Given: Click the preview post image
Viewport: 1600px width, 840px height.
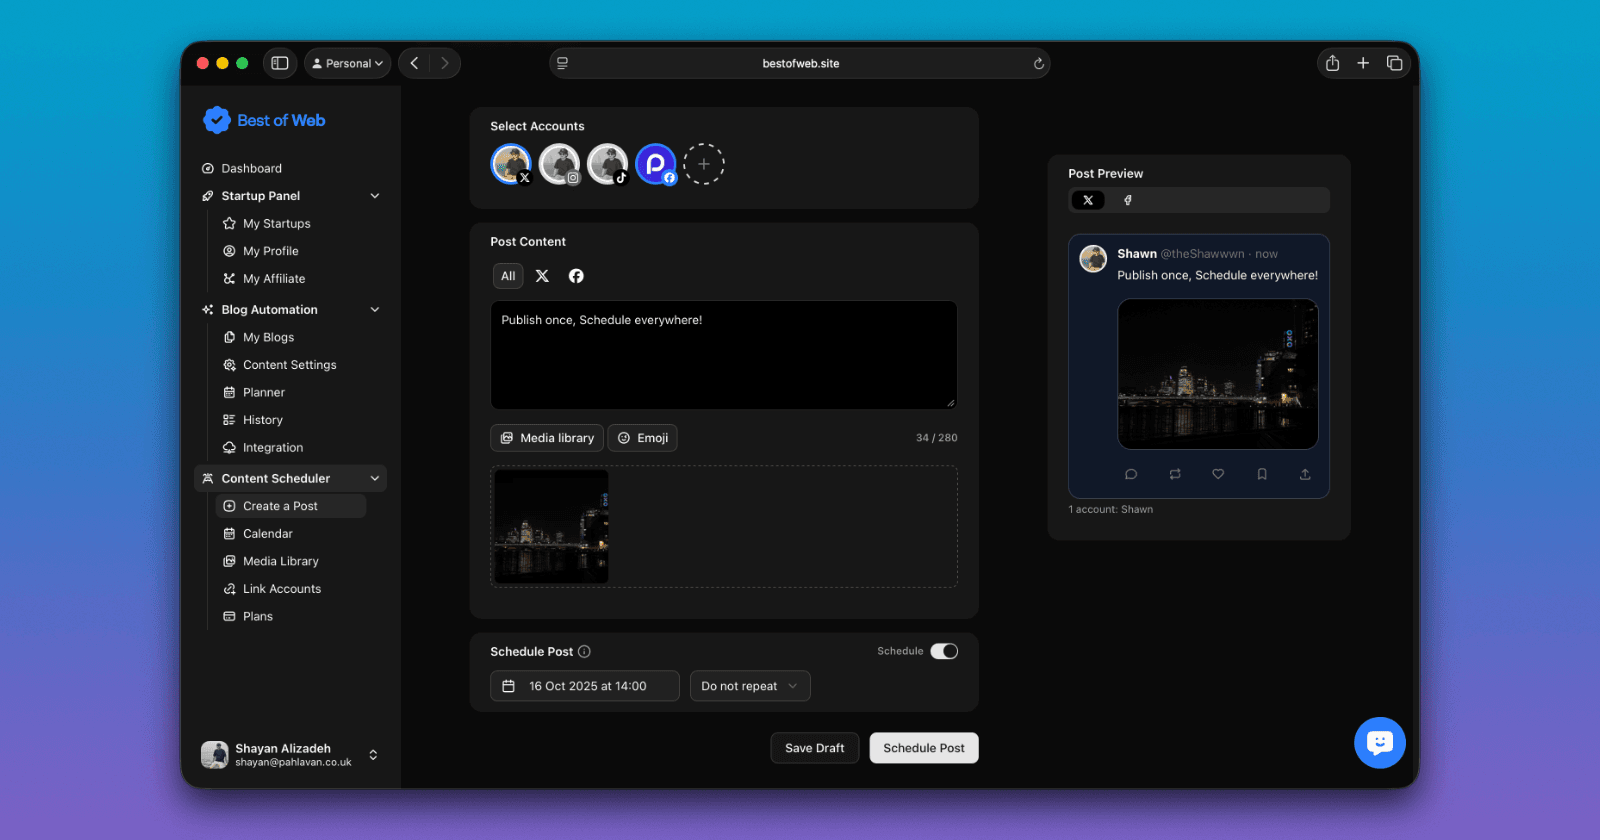Looking at the screenshot, I should click(x=1217, y=374).
